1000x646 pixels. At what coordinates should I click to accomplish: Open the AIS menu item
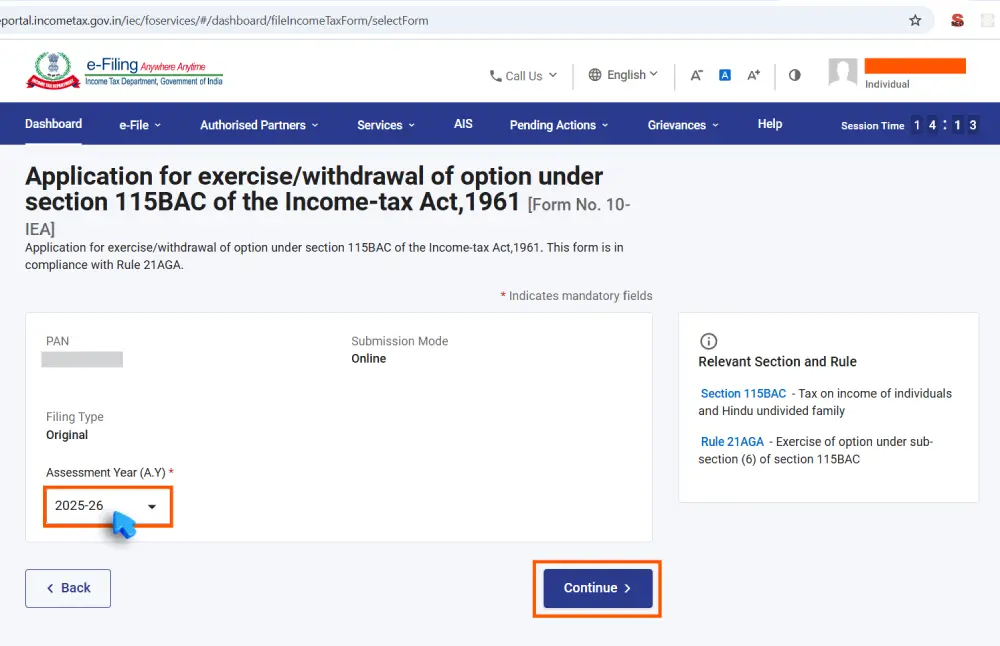(463, 124)
